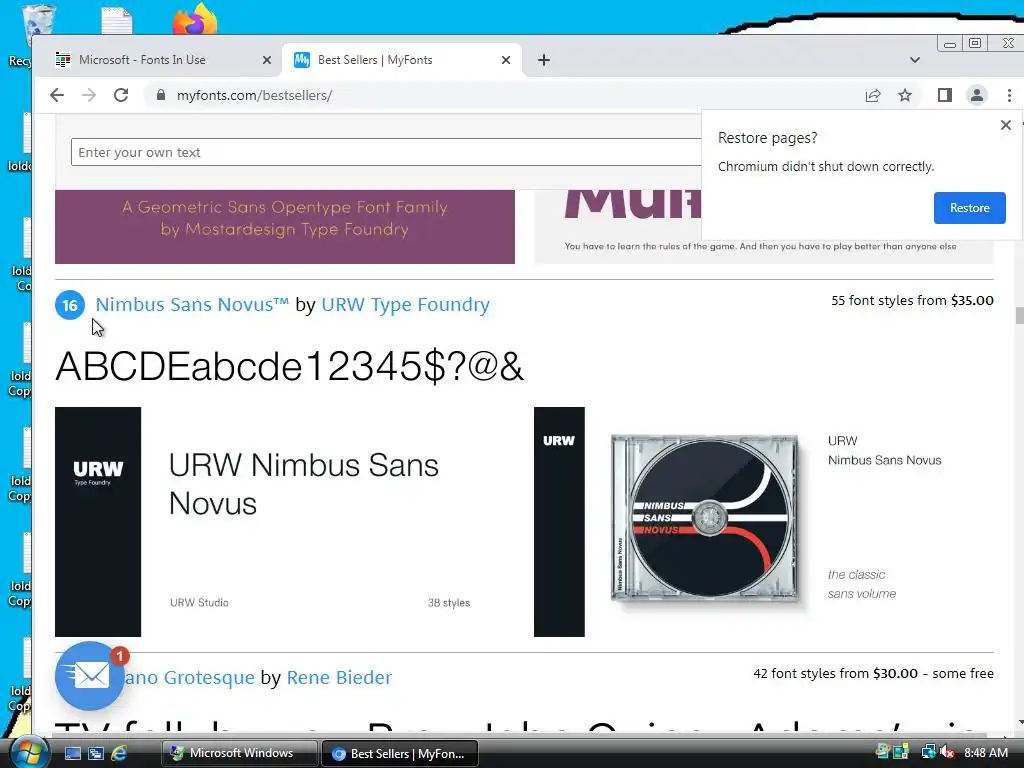The image size is (1024, 768).
Task: Open Chromium three-dot menu
Action: coord(1009,95)
